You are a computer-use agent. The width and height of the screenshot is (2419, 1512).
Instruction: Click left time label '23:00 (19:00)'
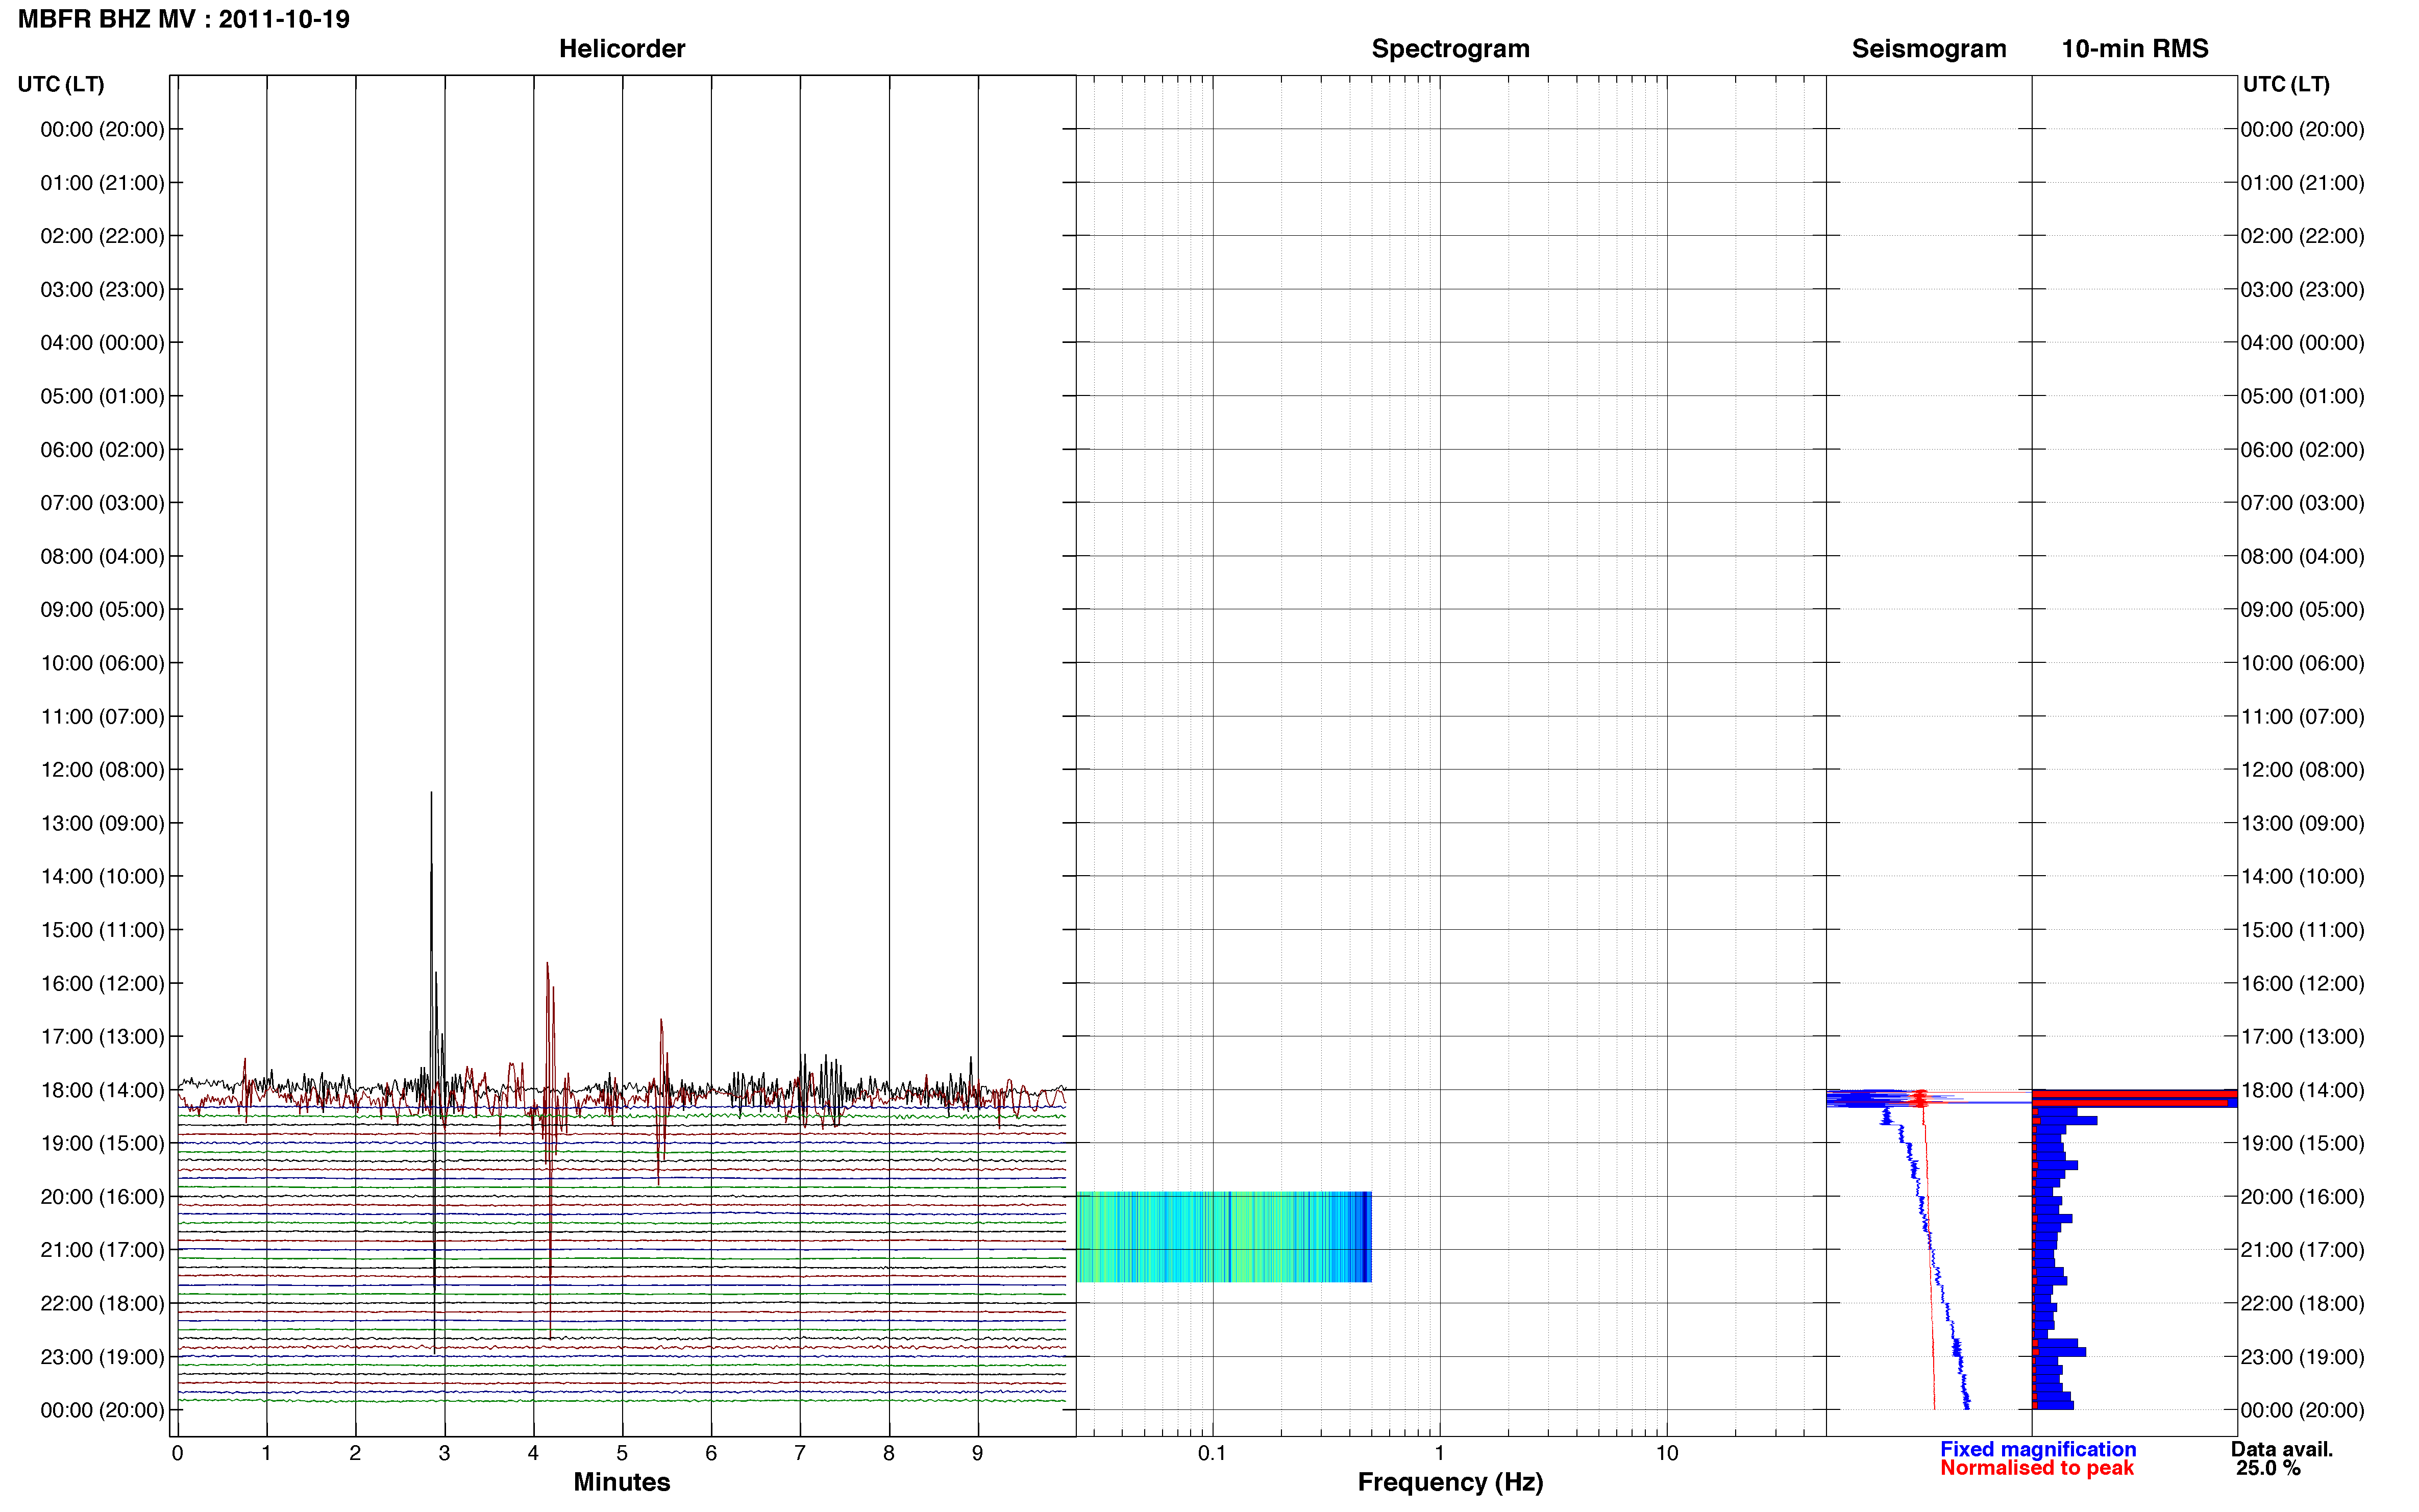point(102,1357)
